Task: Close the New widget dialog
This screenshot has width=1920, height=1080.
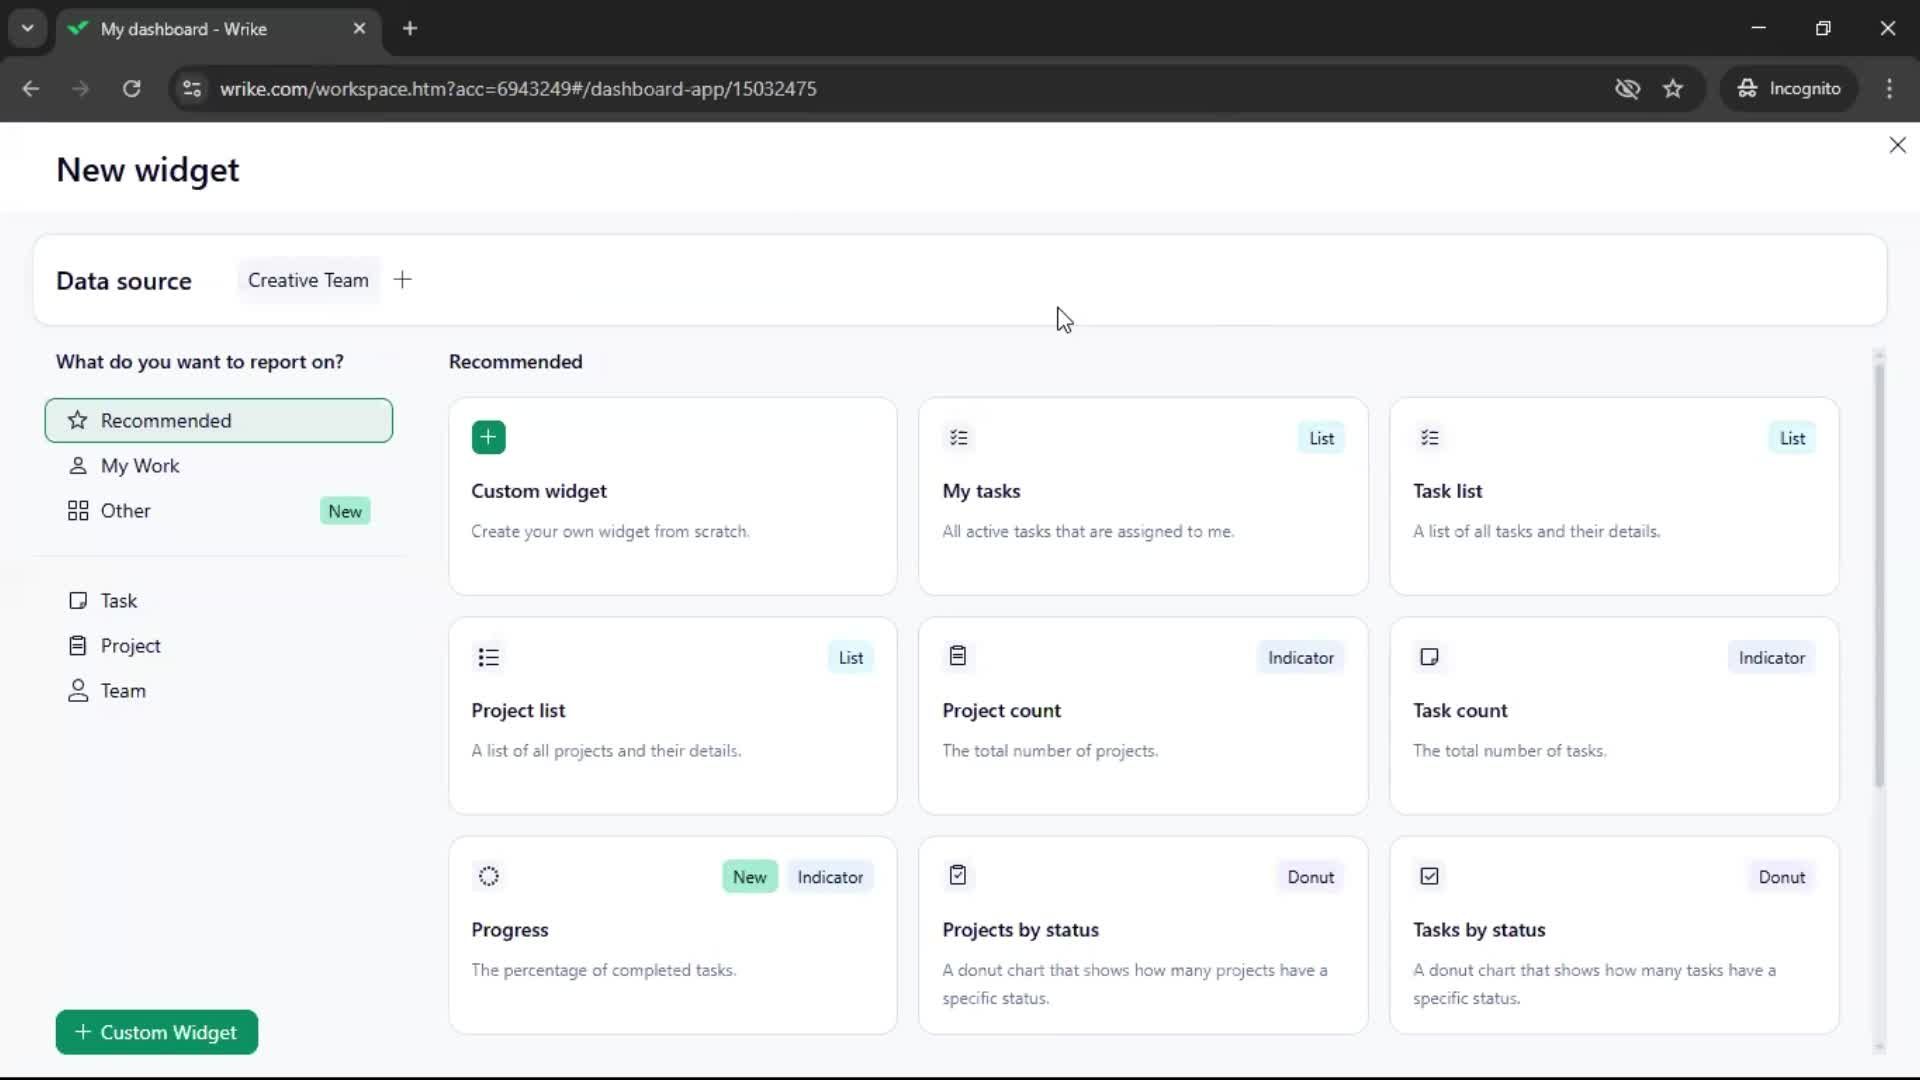Action: click(1897, 145)
